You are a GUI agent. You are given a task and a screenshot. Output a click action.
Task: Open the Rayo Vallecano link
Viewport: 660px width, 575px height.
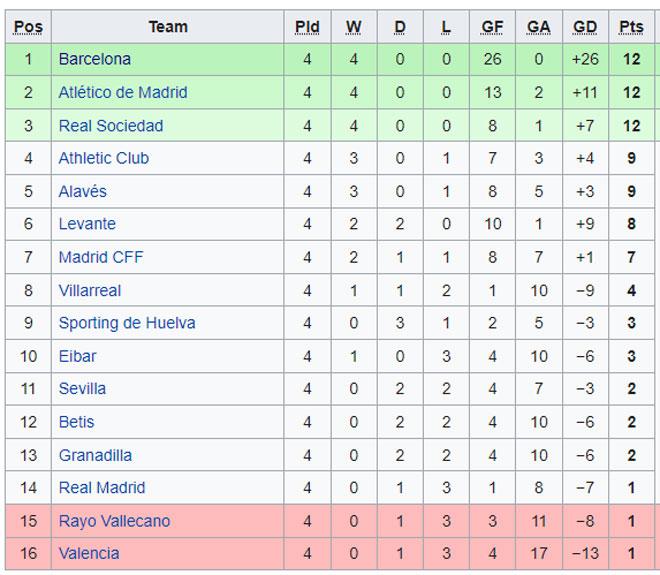pyautogui.click(x=114, y=521)
